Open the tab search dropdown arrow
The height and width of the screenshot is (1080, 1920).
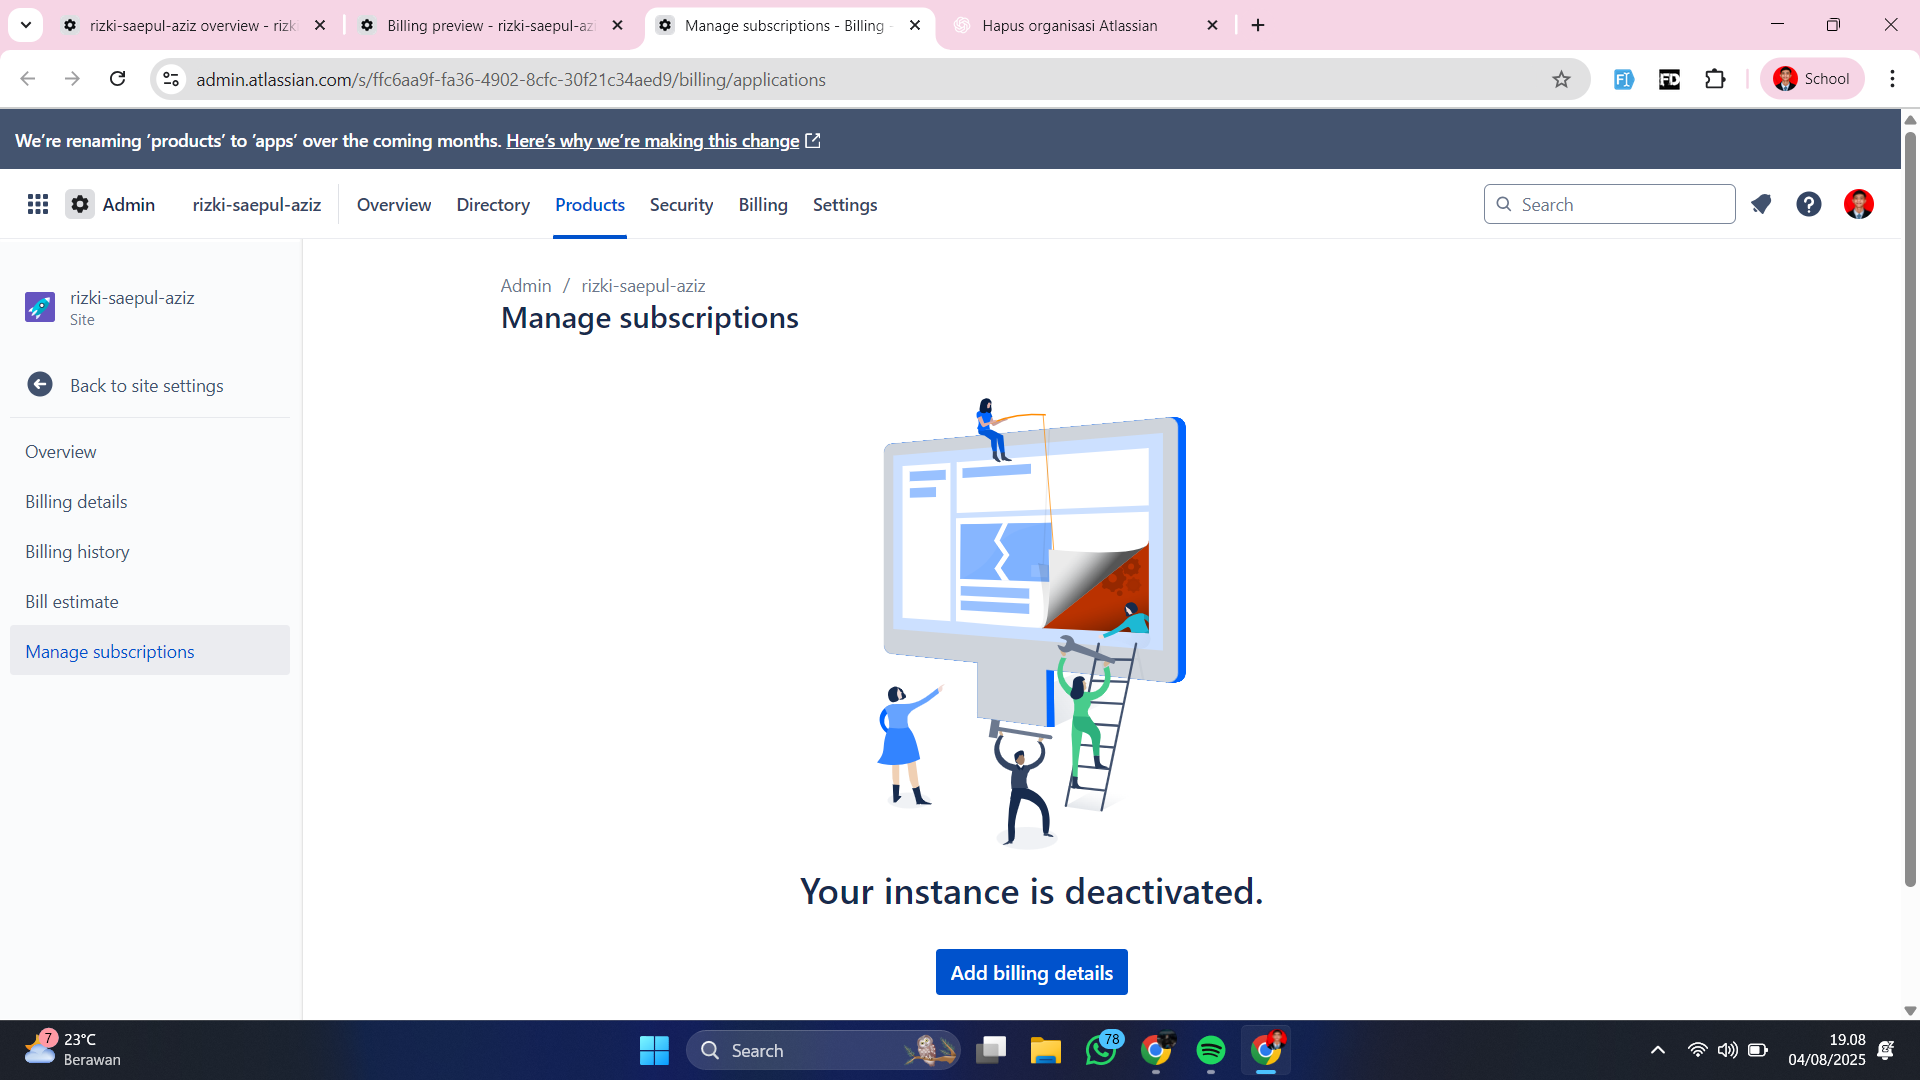26,25
